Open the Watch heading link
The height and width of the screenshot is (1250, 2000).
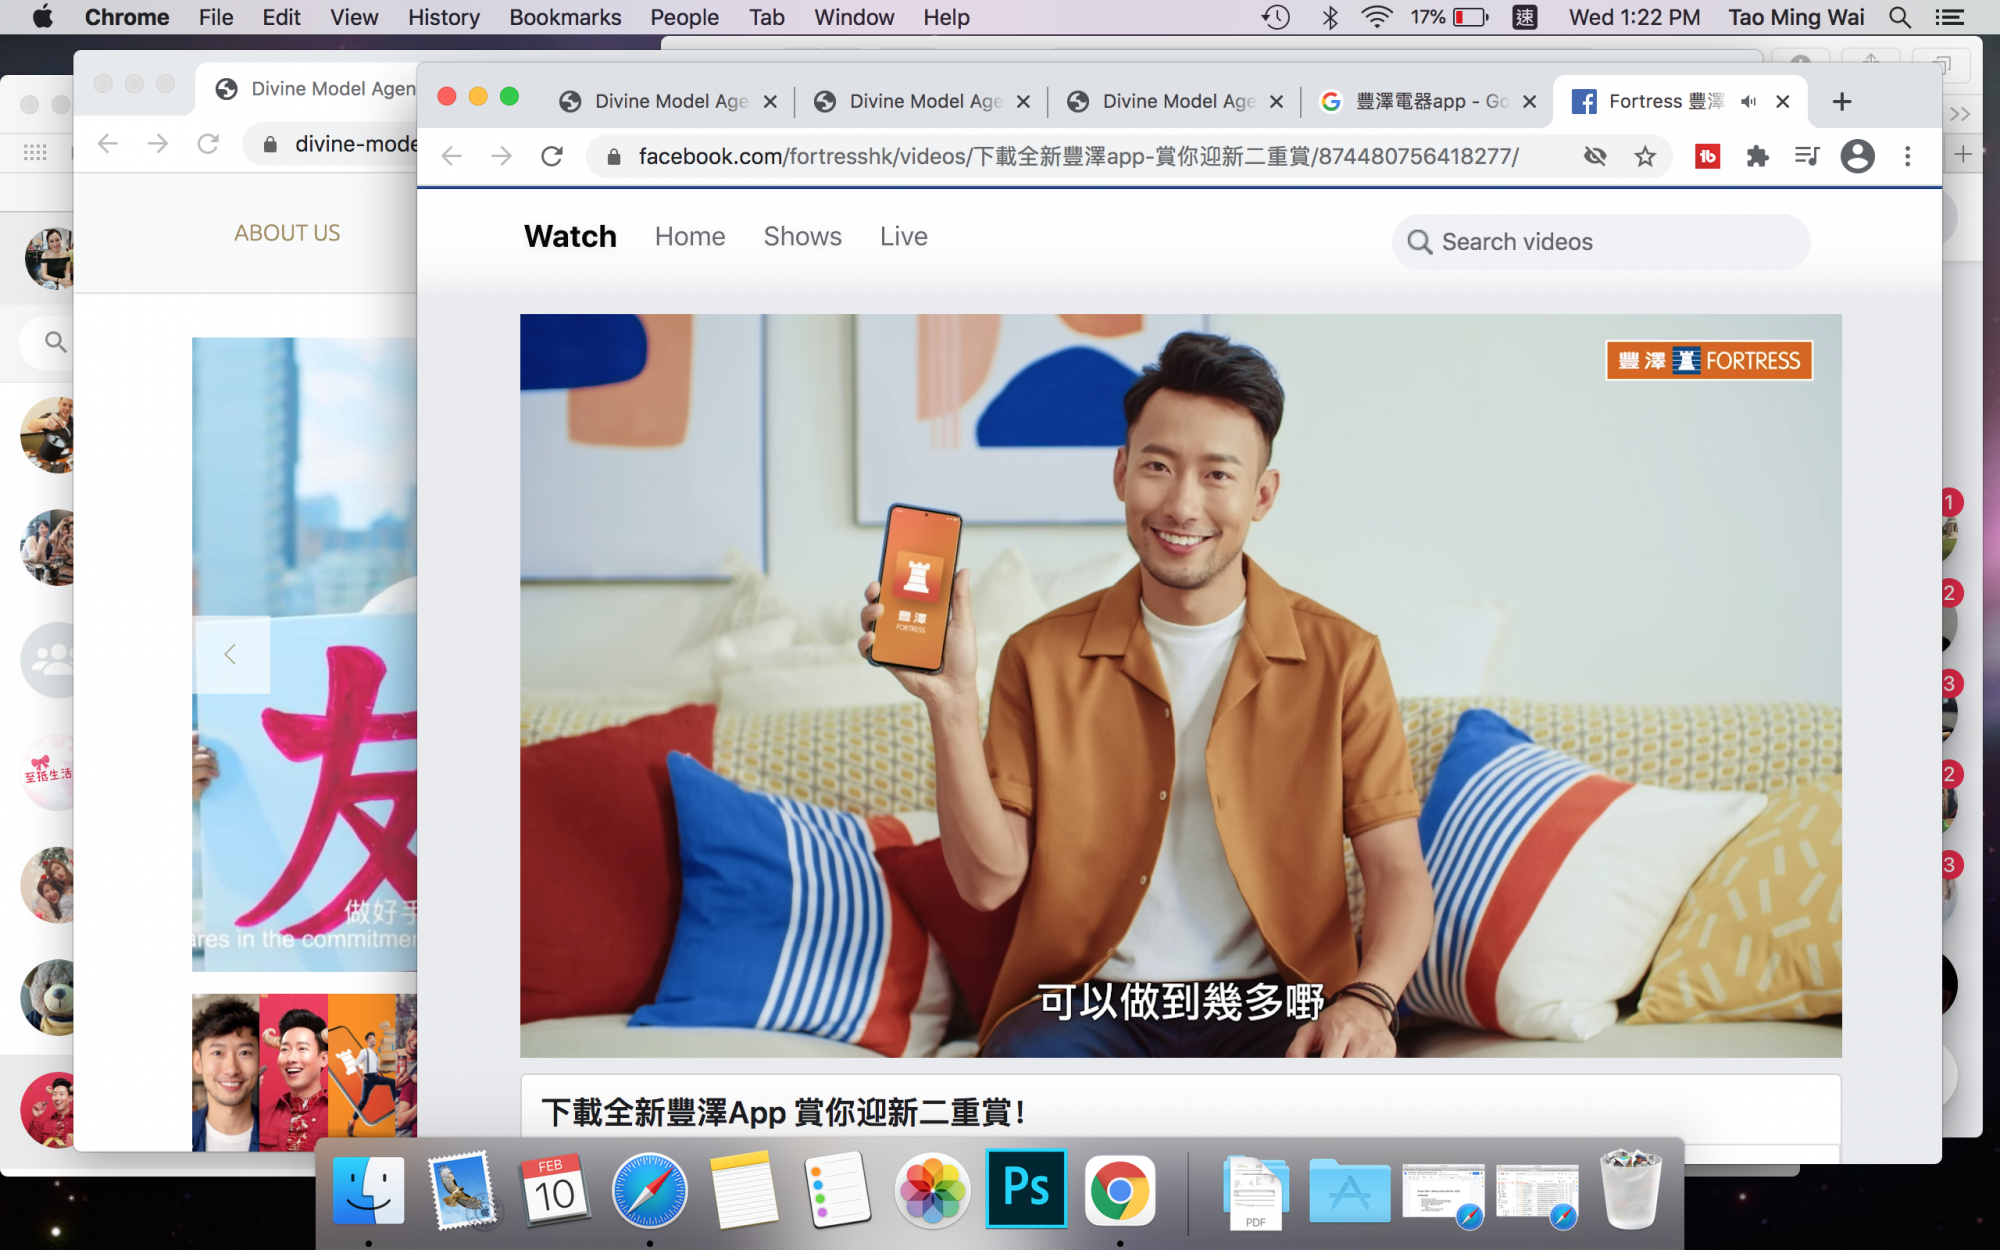tap(570, 236)
